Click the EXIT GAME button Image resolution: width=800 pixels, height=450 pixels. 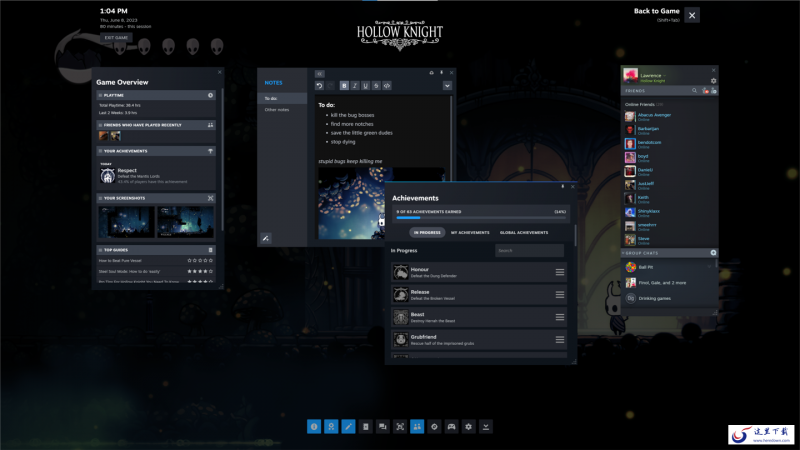point(116,38)
